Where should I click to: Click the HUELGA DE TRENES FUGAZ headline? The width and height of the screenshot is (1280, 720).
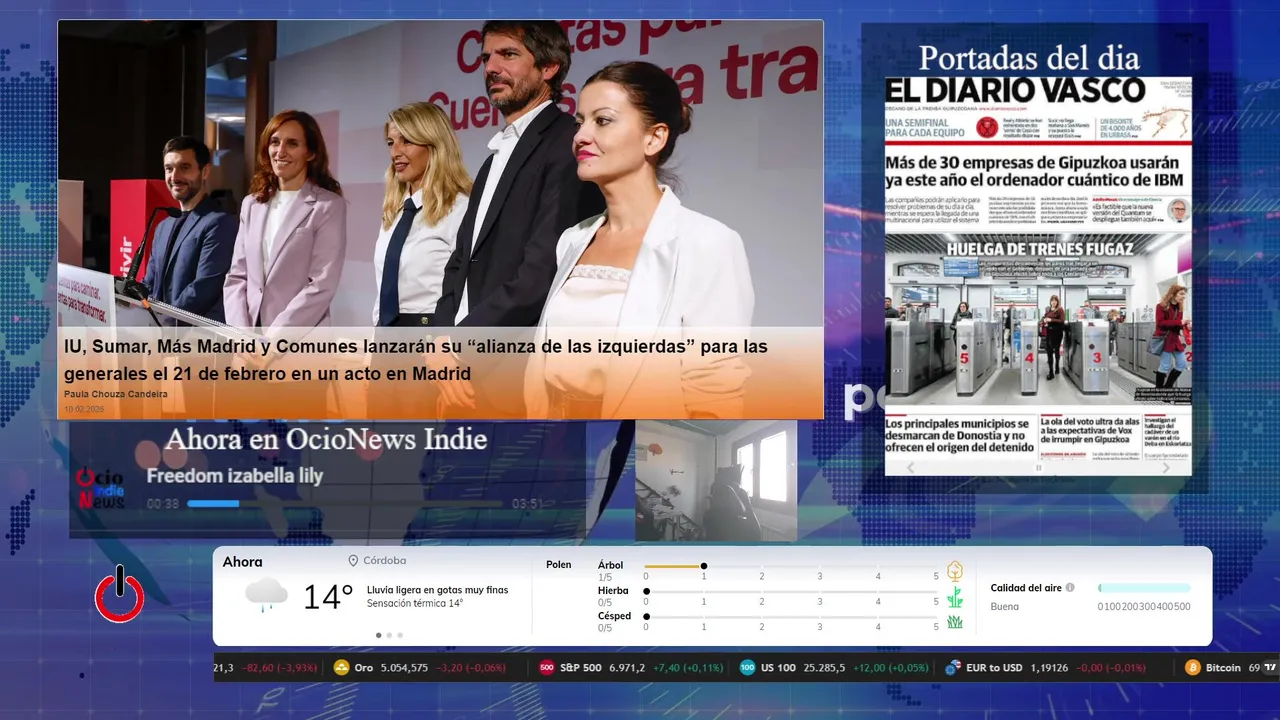coord(1039,248)
